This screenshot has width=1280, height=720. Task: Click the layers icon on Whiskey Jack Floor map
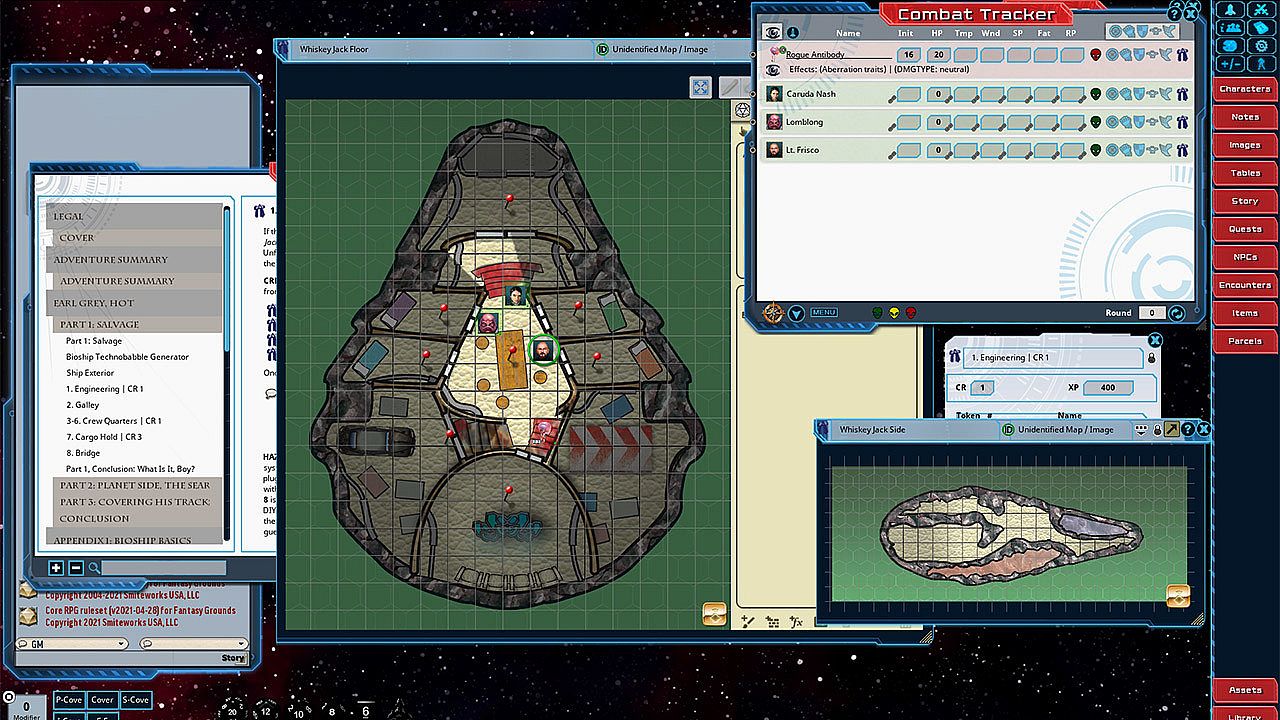(x=714, y=614)
